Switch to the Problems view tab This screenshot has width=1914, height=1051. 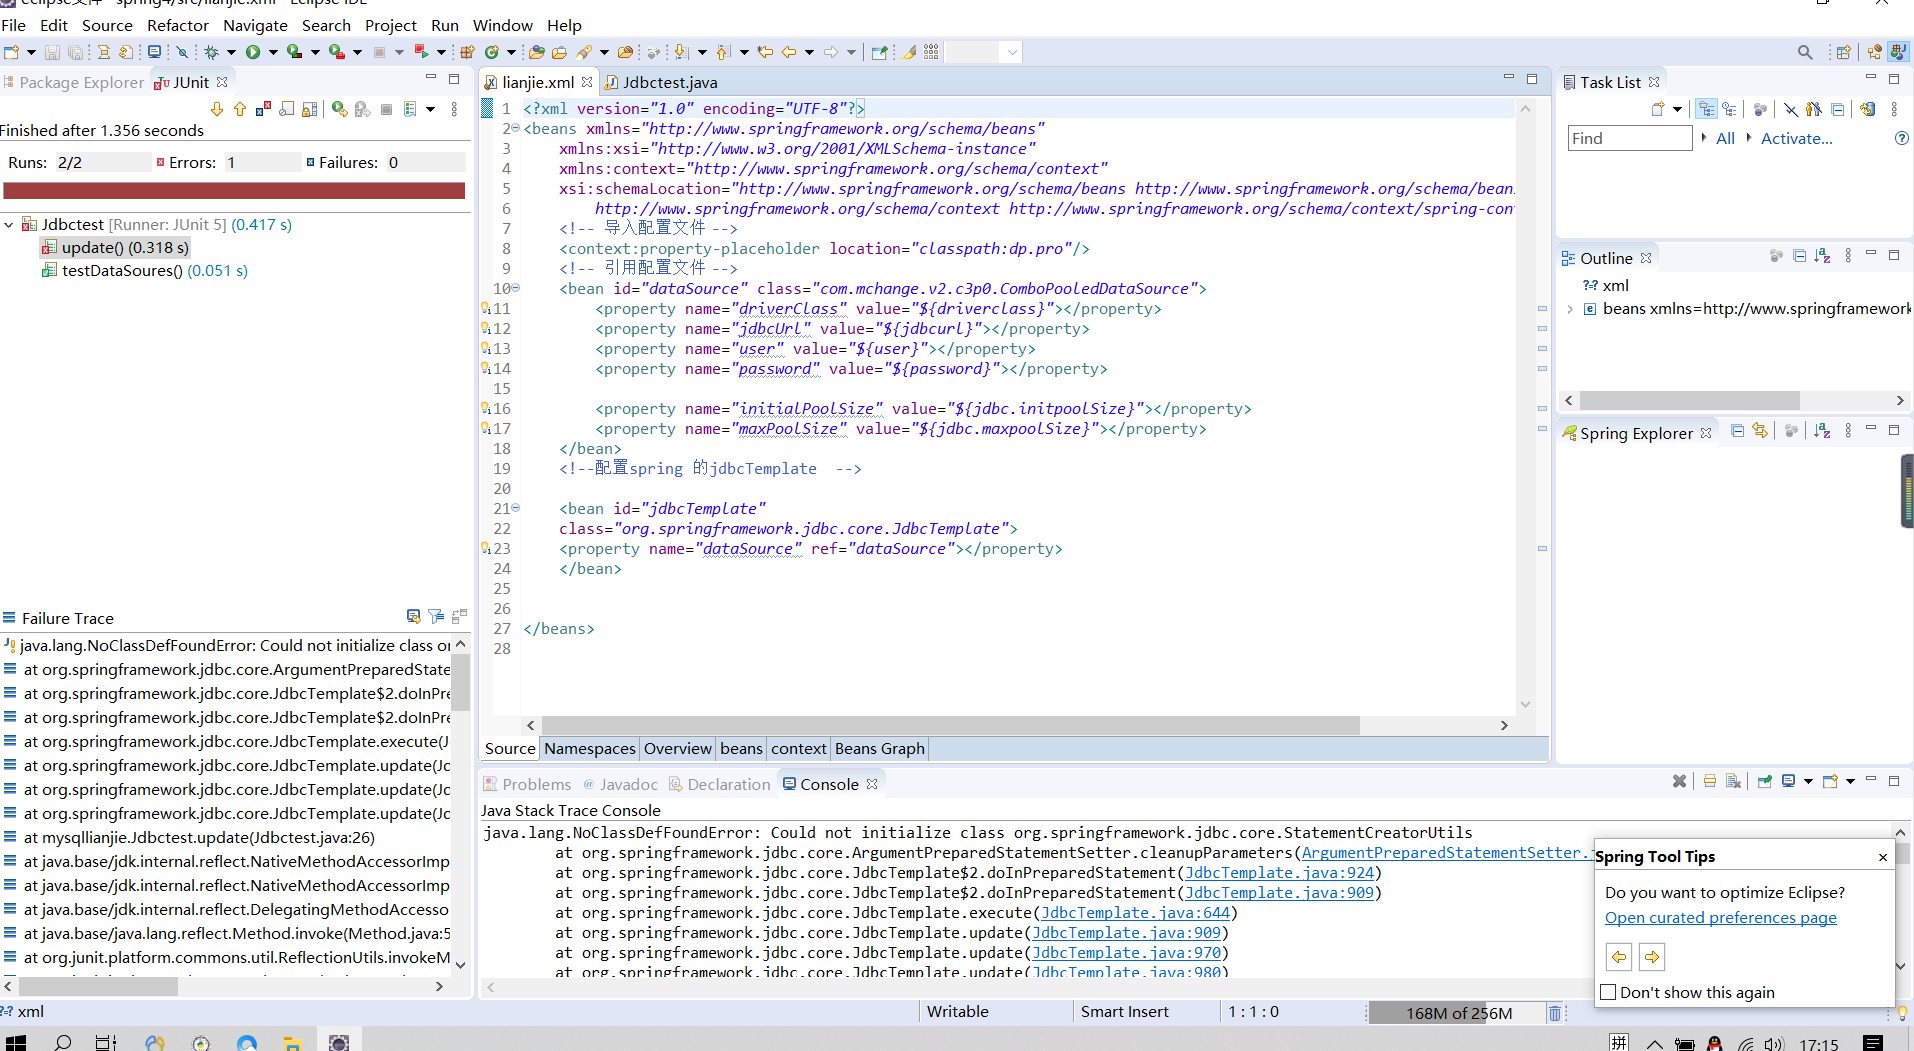528,784
